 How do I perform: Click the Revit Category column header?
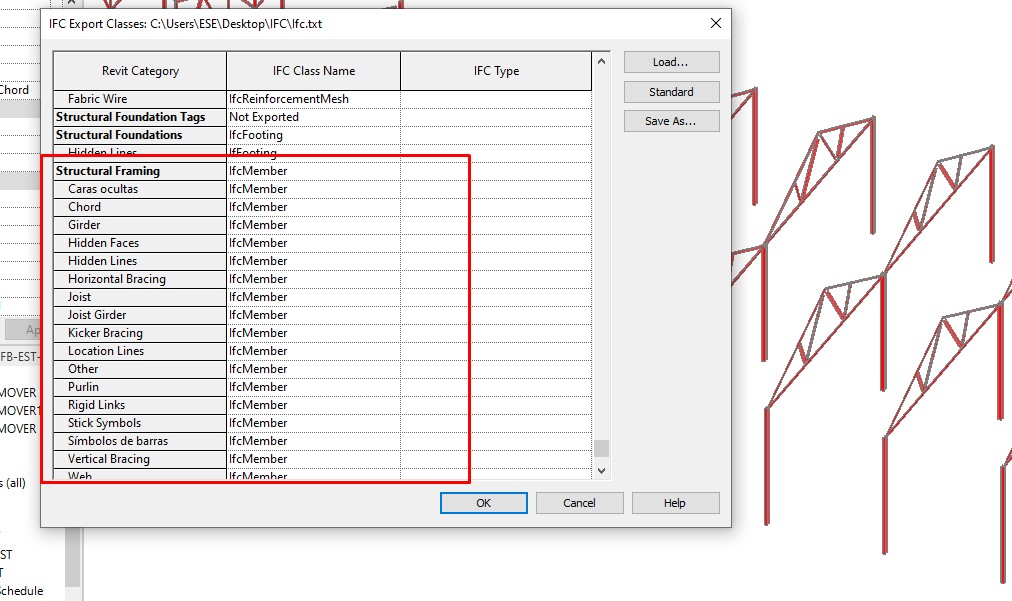pyautogui.click(x=140, y=70)
